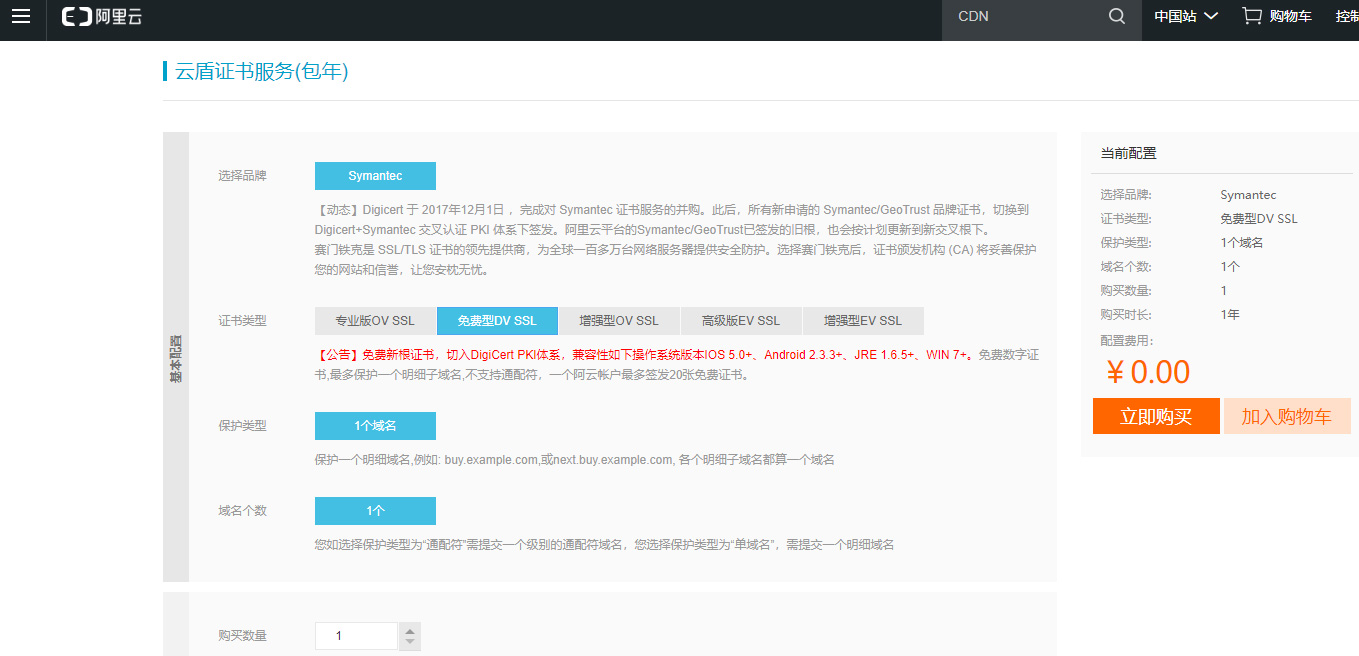The width and height of the screenshot is (1359, 656).
Task: Open the shopping cart icon
Action: 1251,16
